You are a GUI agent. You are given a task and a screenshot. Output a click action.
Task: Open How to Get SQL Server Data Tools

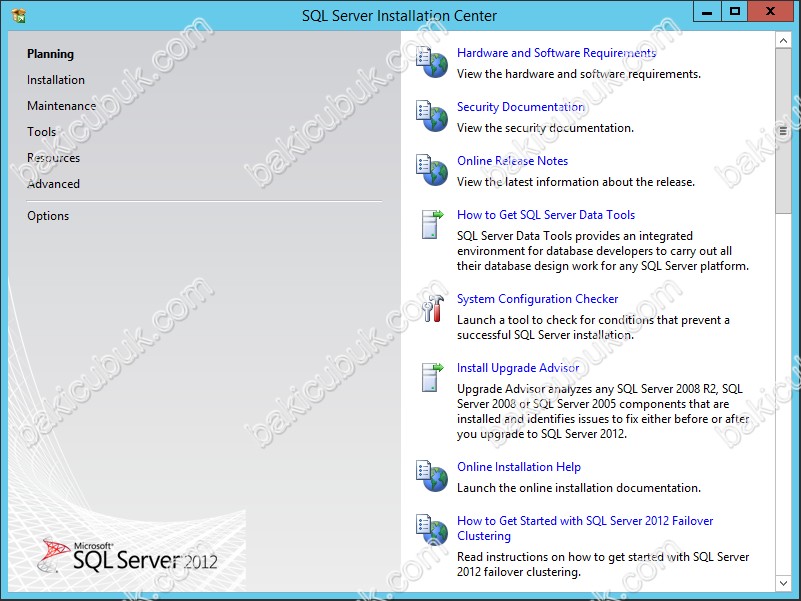[x=546, y=215]
